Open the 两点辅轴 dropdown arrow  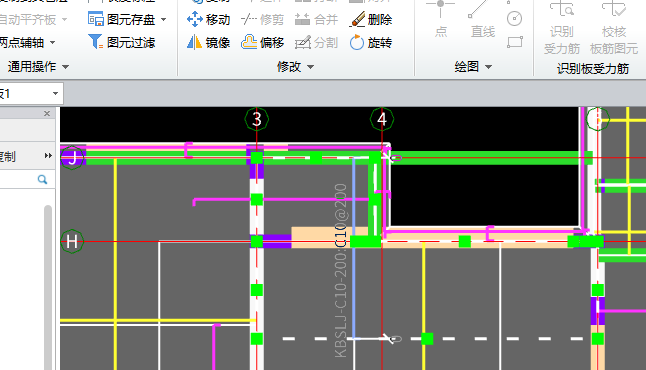(52, 42)
